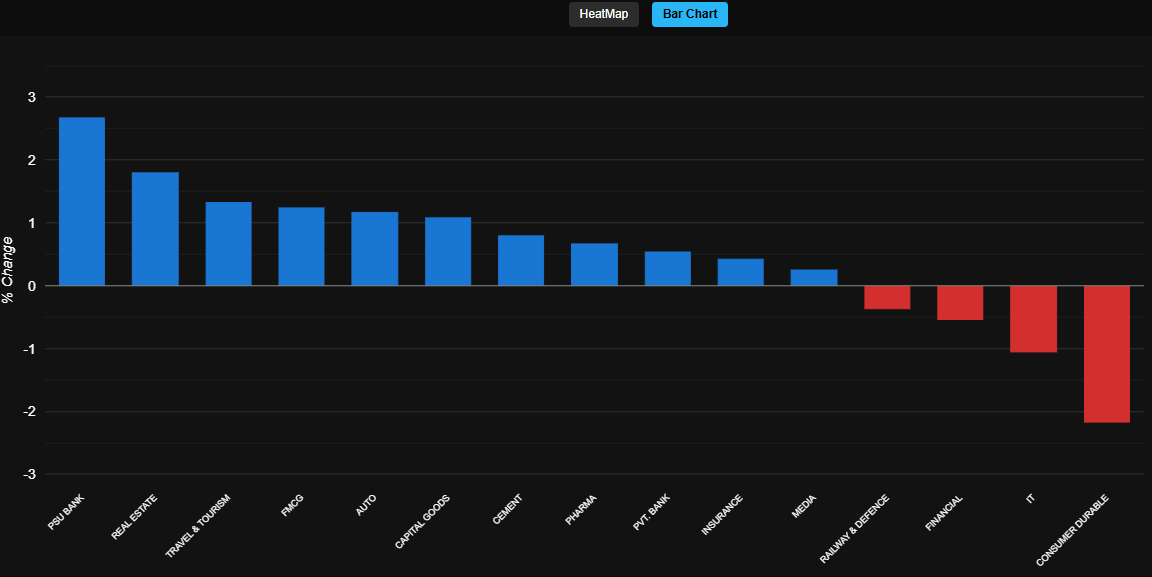
Task: Select the TRAVEL & TOURISM bar
Action: coord(228,244)
